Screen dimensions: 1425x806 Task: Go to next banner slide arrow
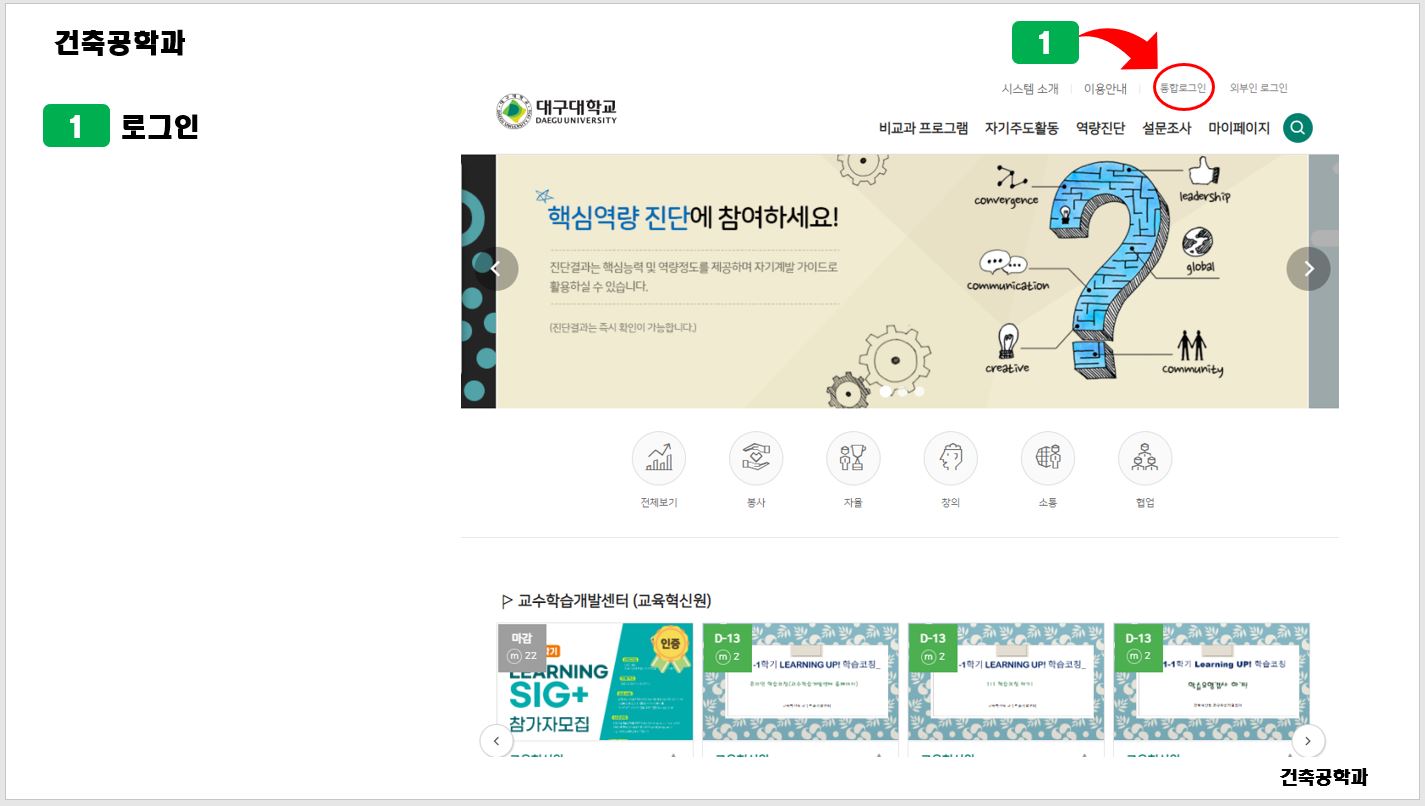pyautogui.click(x=1308, y=268)
